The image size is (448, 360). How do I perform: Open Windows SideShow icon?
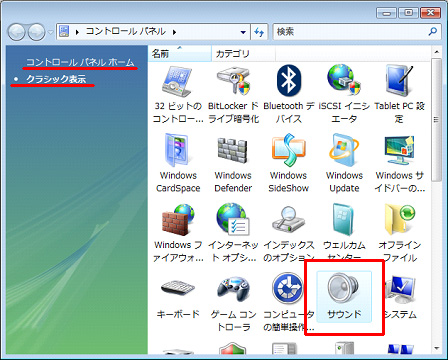tap(289, 163)
